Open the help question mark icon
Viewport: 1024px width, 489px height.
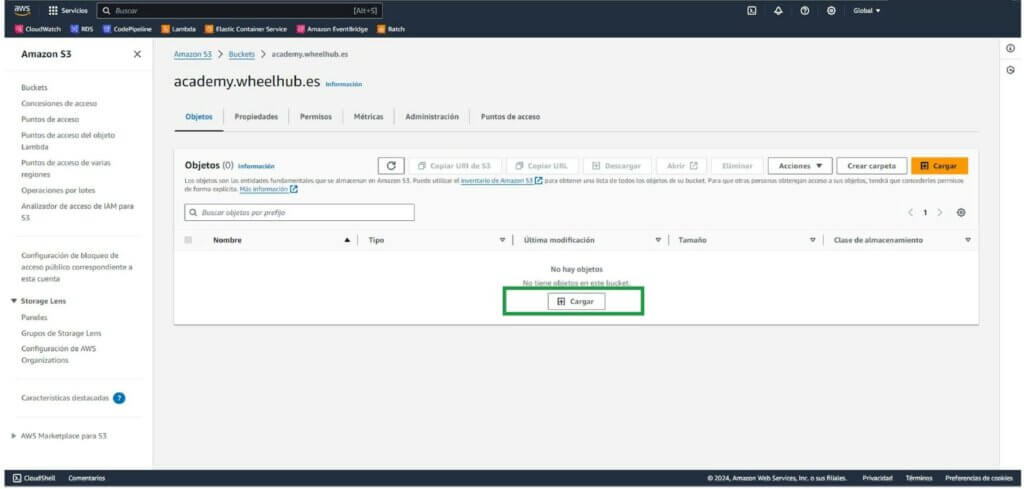[805, 10]
